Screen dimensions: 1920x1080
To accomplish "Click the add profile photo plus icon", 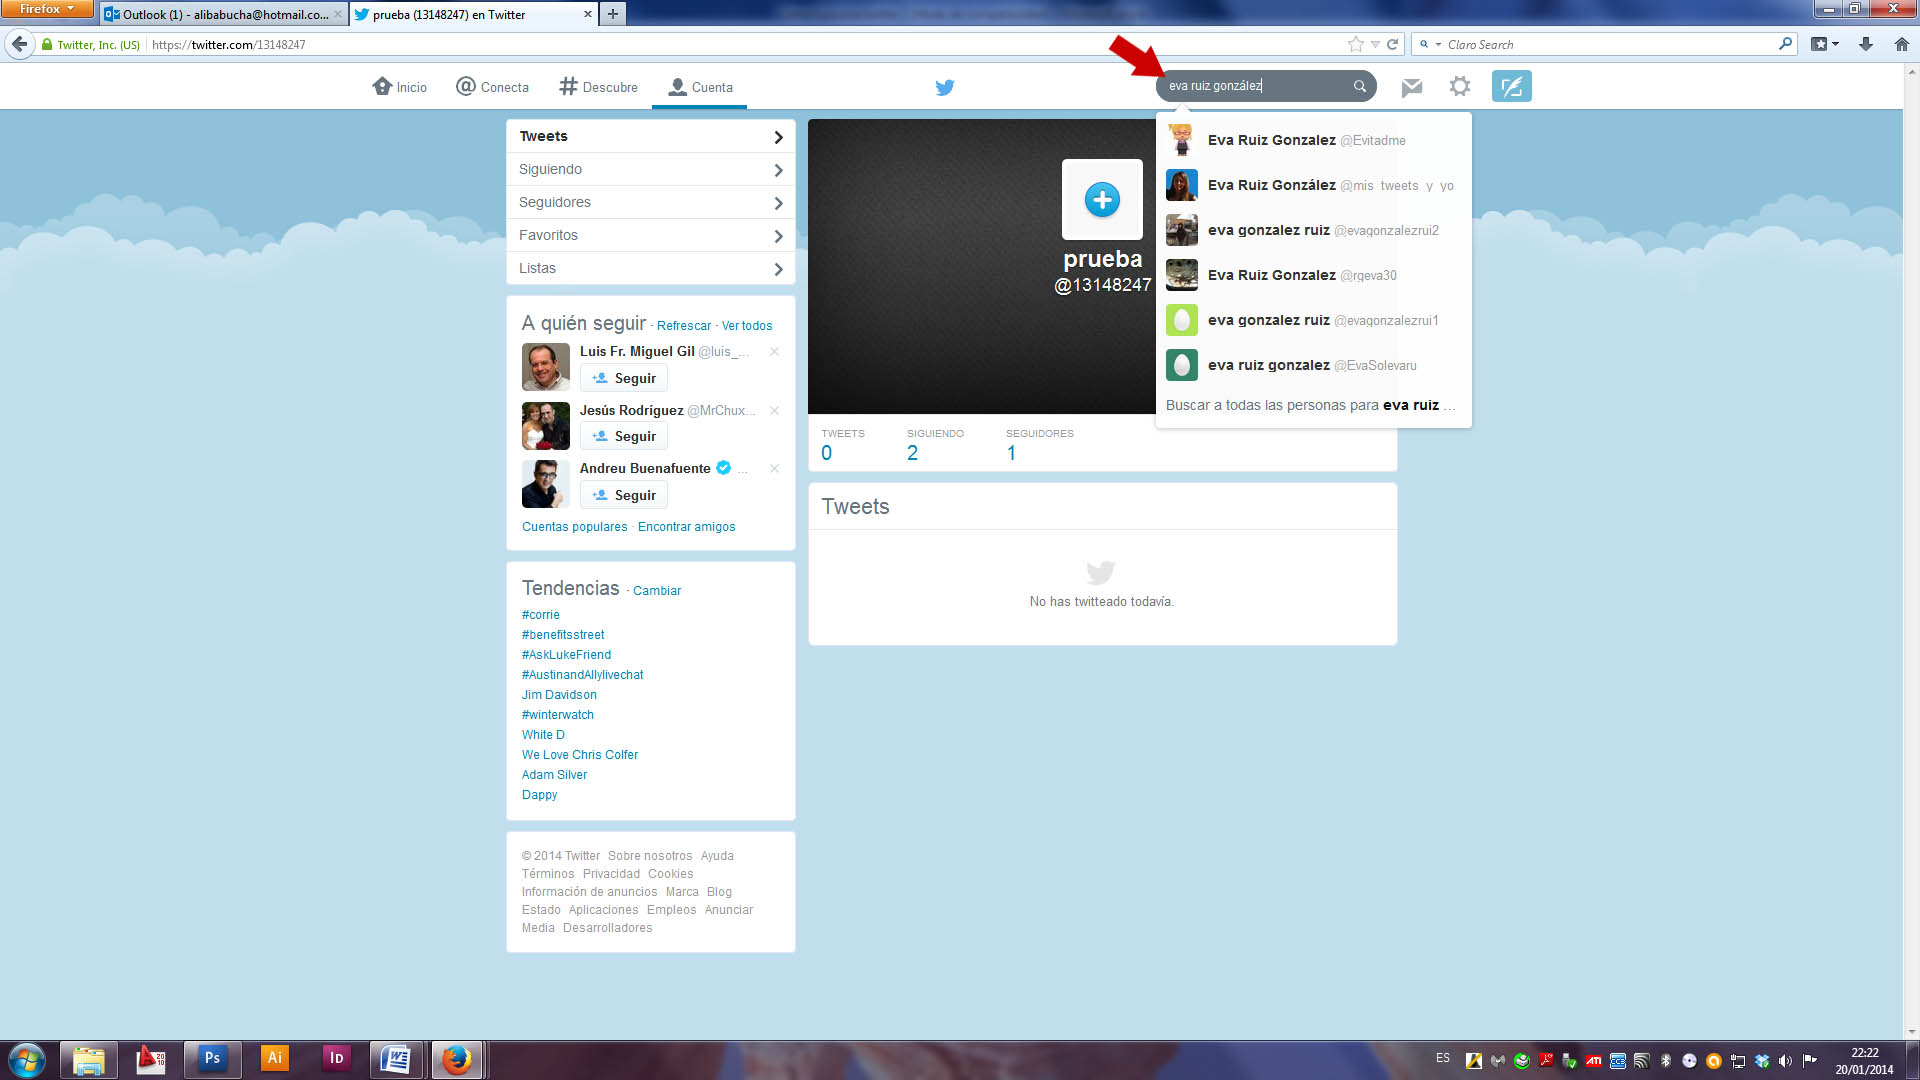I will pyautogui.click(x=1101, y=200).
